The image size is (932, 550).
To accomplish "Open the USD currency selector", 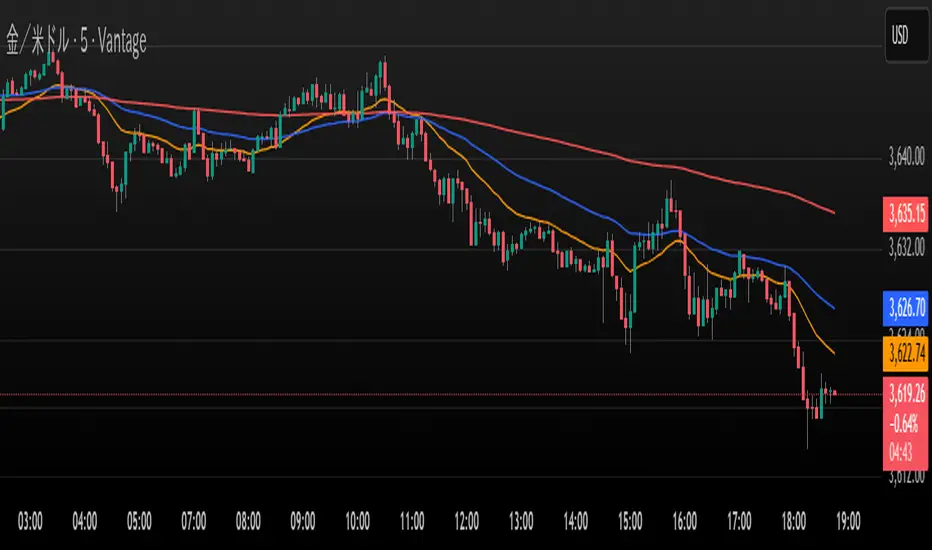I will 906,36.
